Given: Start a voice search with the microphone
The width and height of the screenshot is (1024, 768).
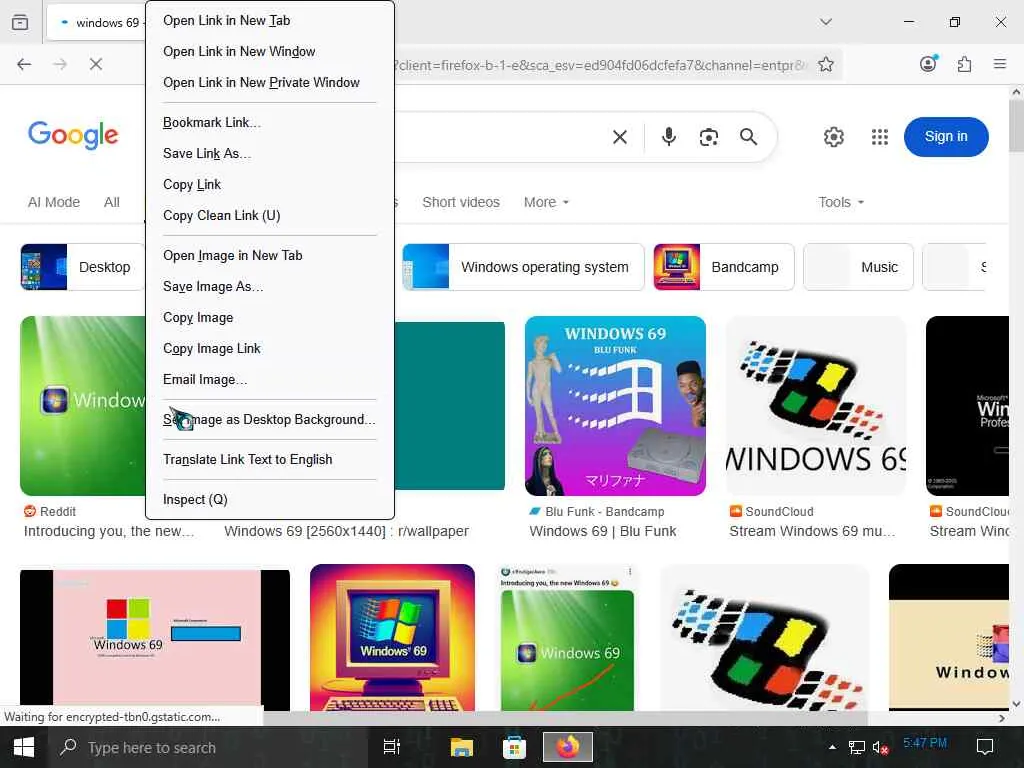Looking at the screenshot, I should (x=669, y=136).
